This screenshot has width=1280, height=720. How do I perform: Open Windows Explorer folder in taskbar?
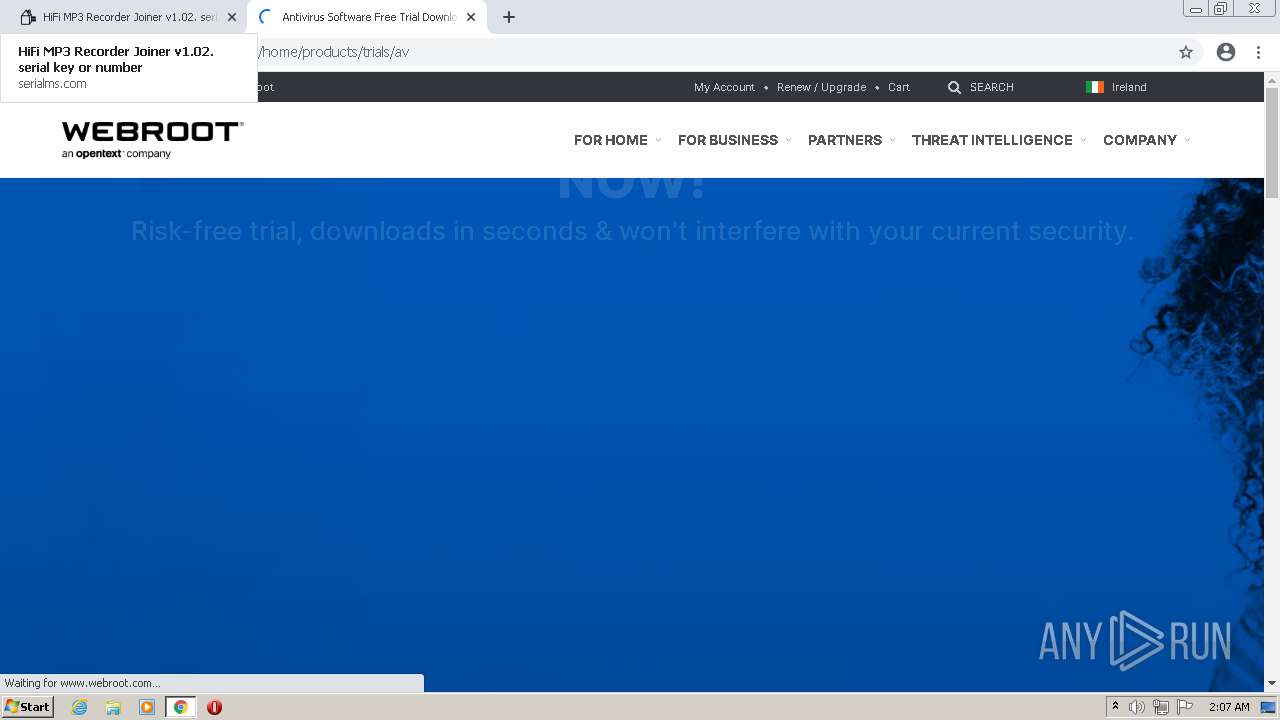coord(113,707)
